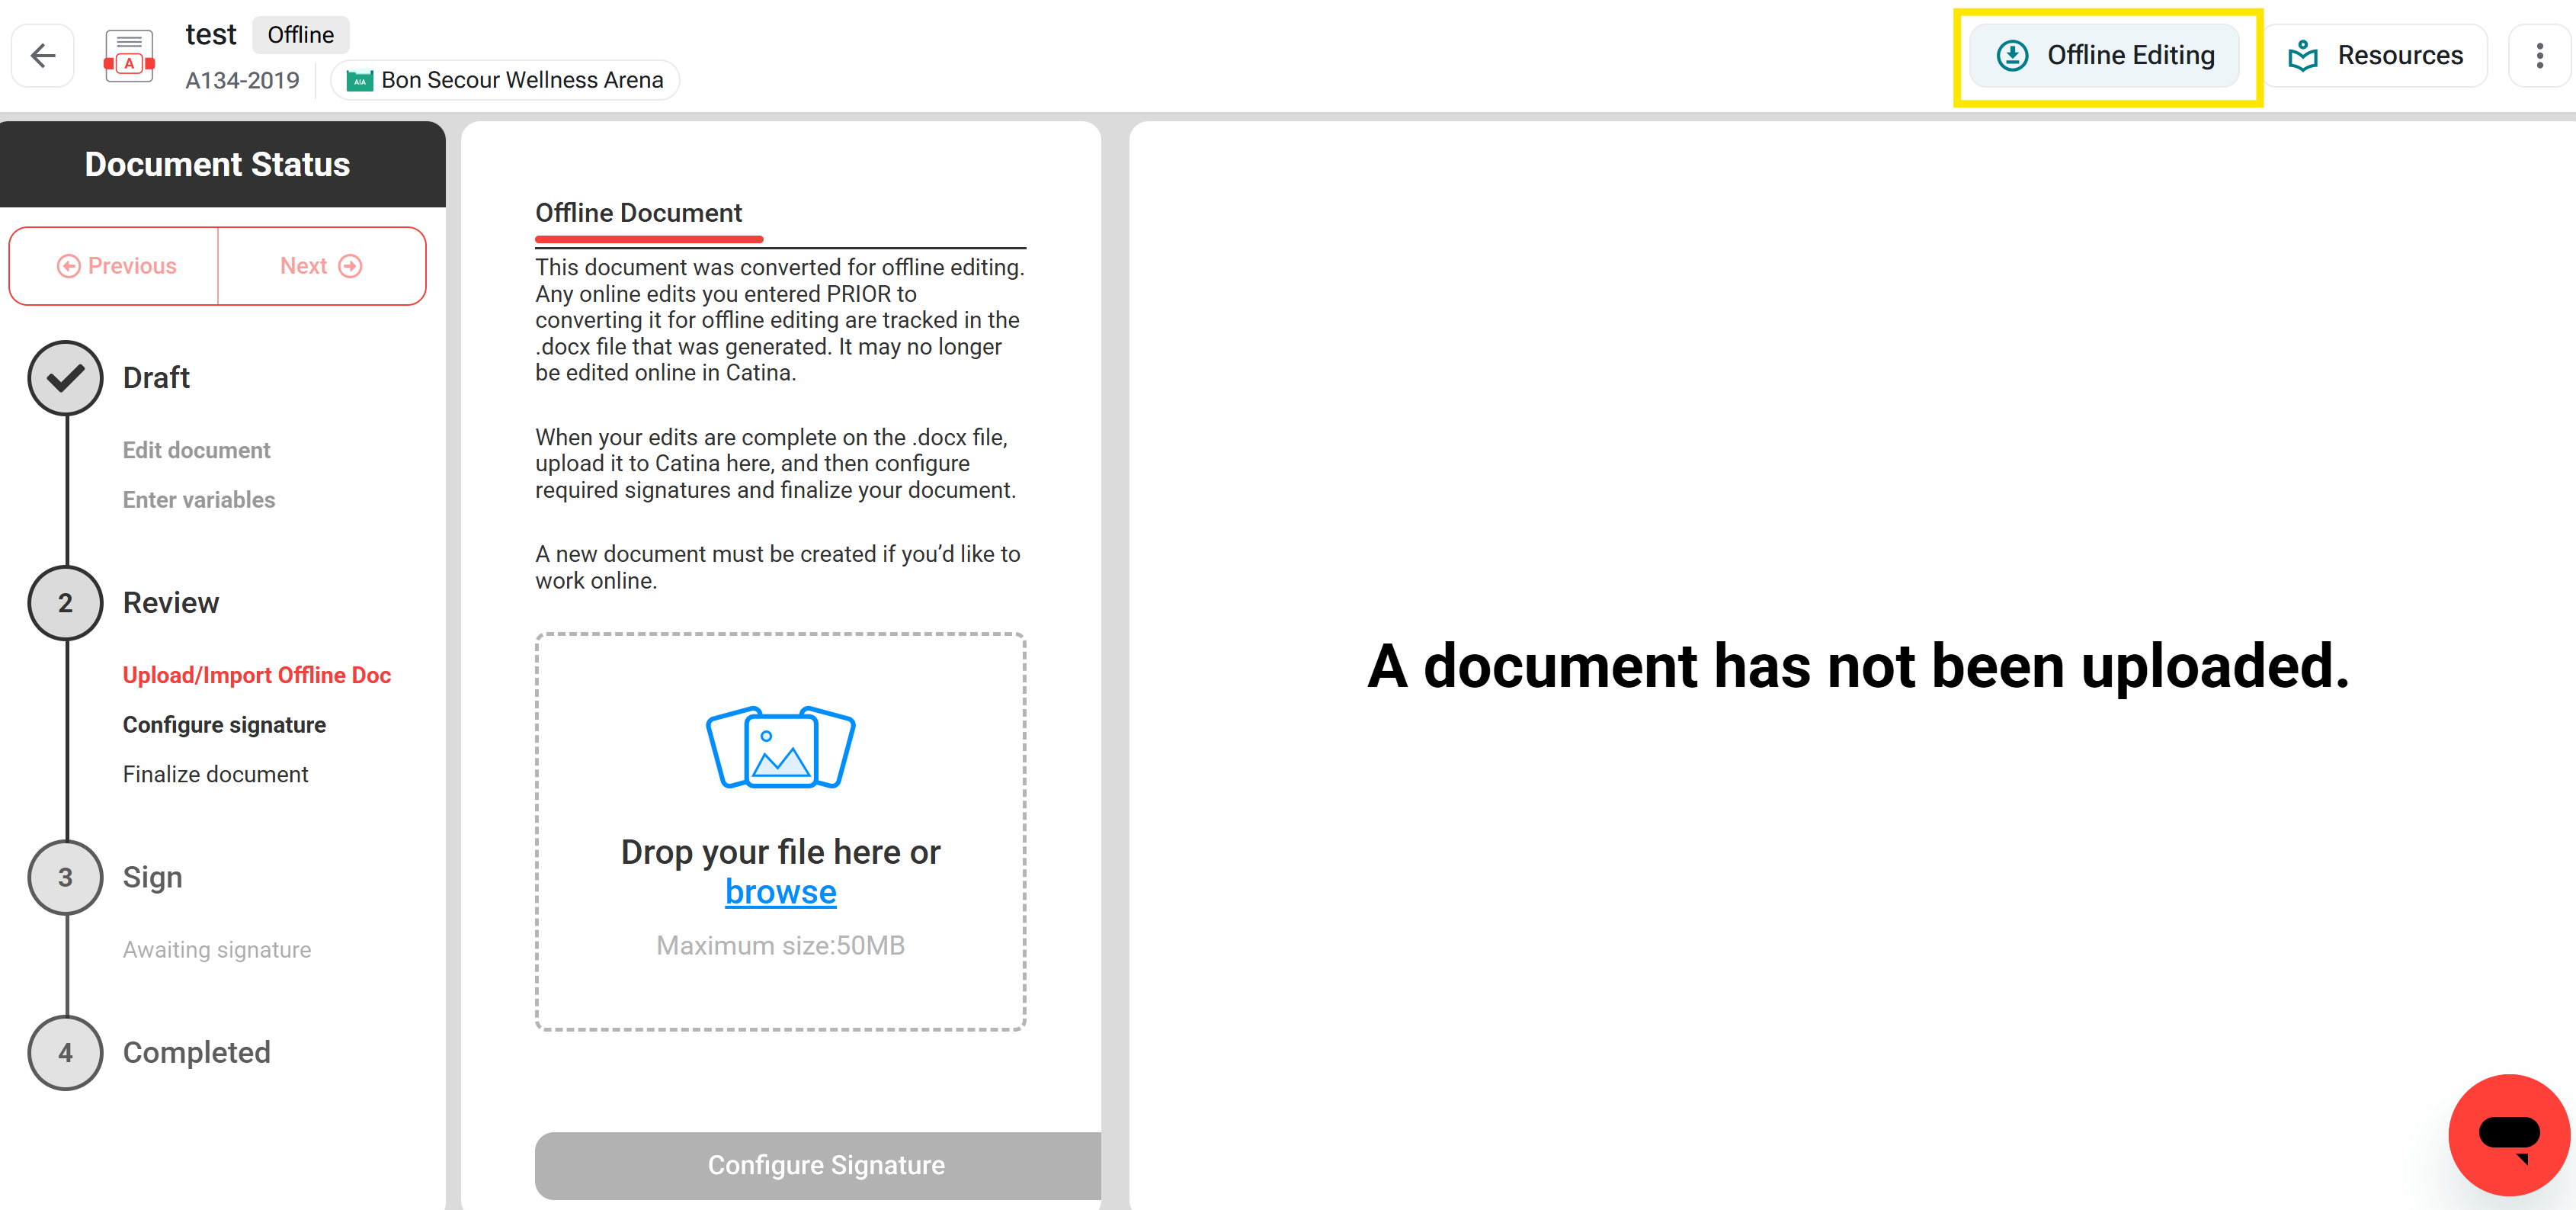The height and width of the screenshot is (1210, 2576).
Task: Click the Awaiting signature sub-step
Action: click(217, 949)
